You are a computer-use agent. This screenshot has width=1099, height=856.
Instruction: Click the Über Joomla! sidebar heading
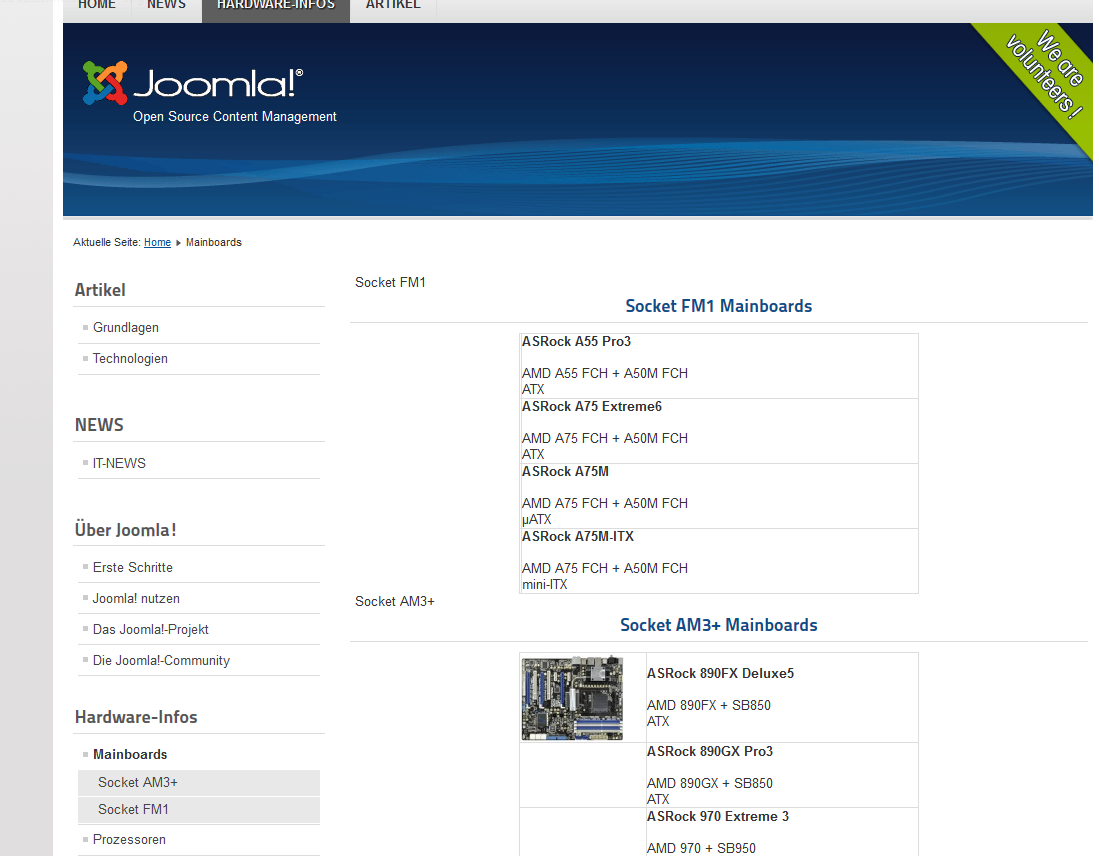(x=125, y=530)
